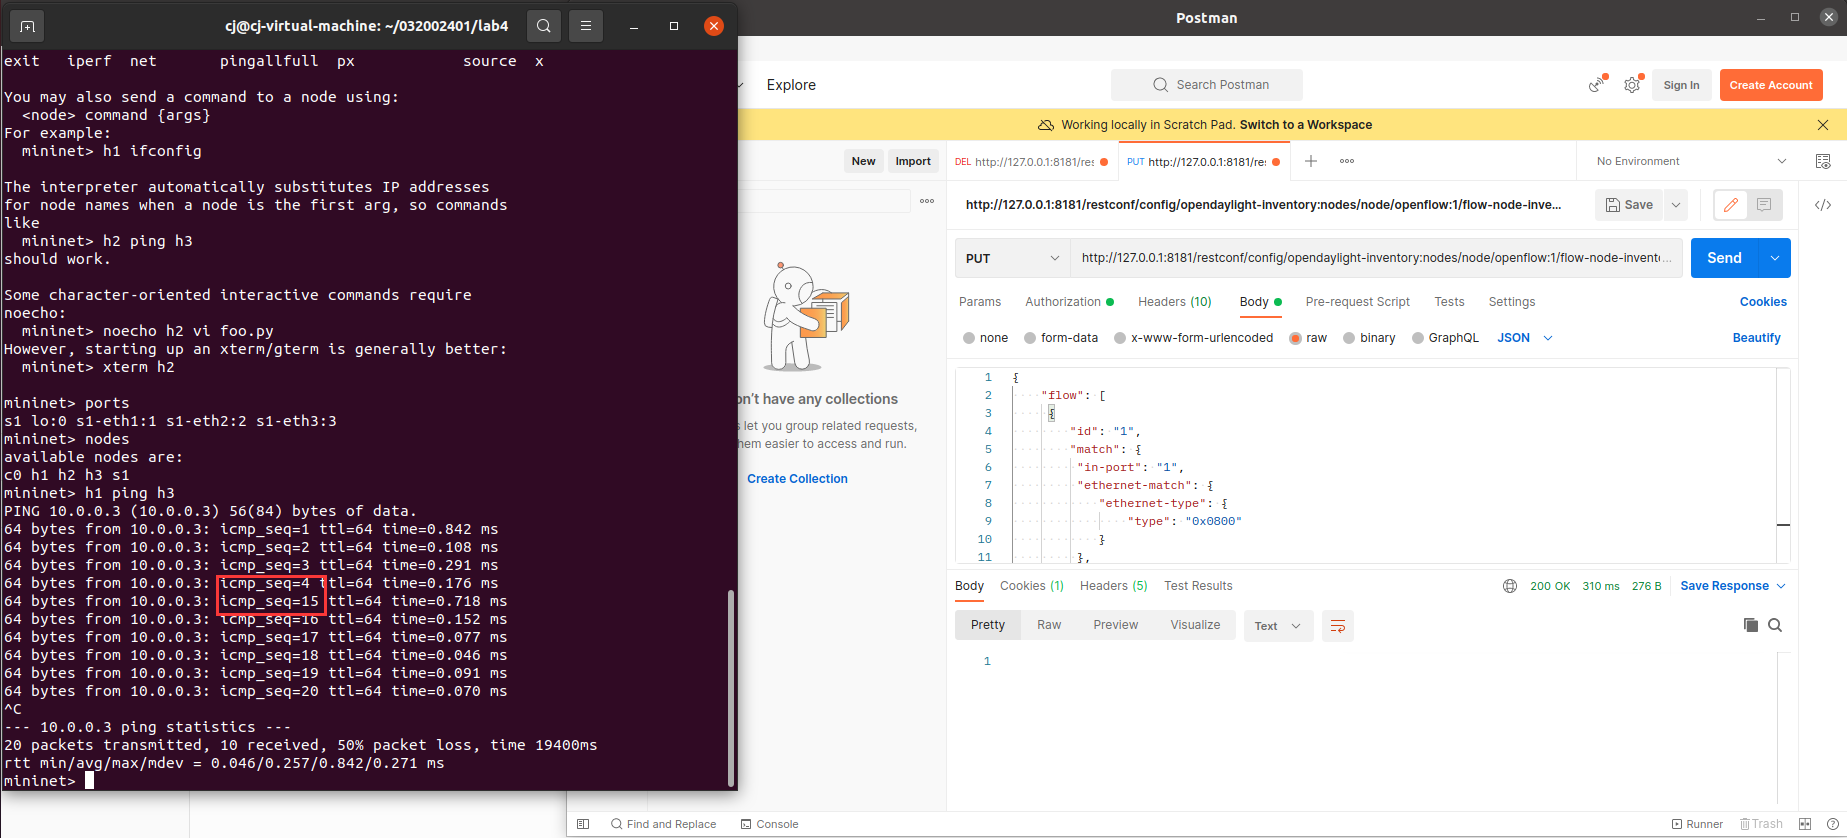Switch to the Tests tab
This screenshot has height=838, width=1847.
click(1449, 302)
